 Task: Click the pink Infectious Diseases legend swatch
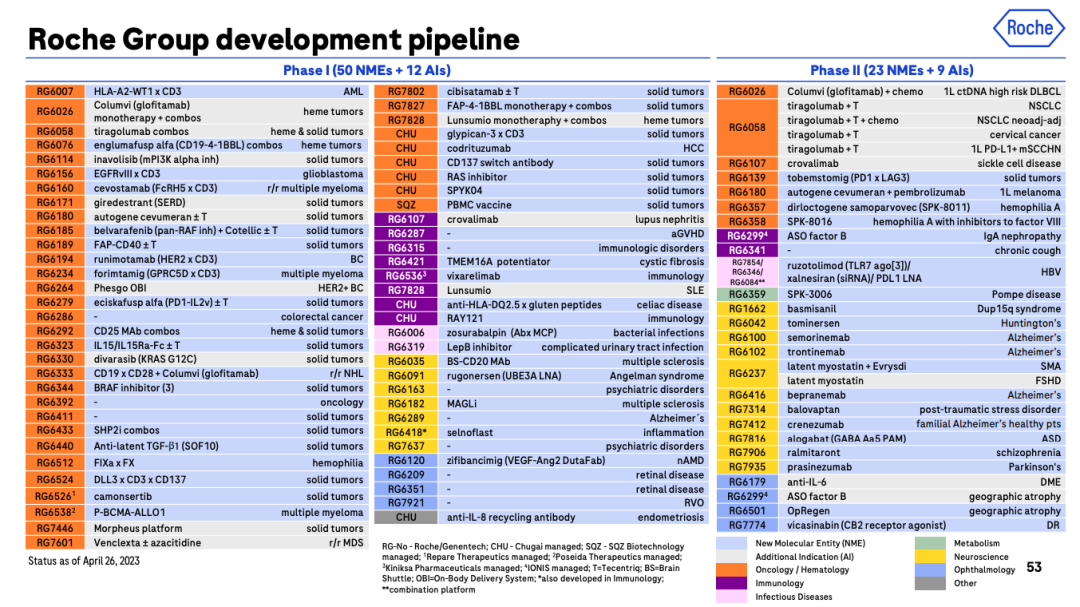tap(731, 597)
